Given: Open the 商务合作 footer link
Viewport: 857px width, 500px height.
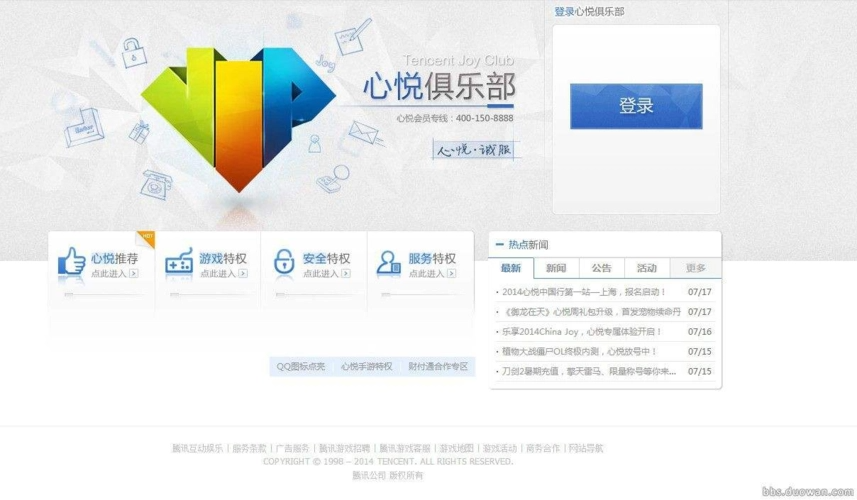Looking at the screenshot, I should [x=543, y=448].
